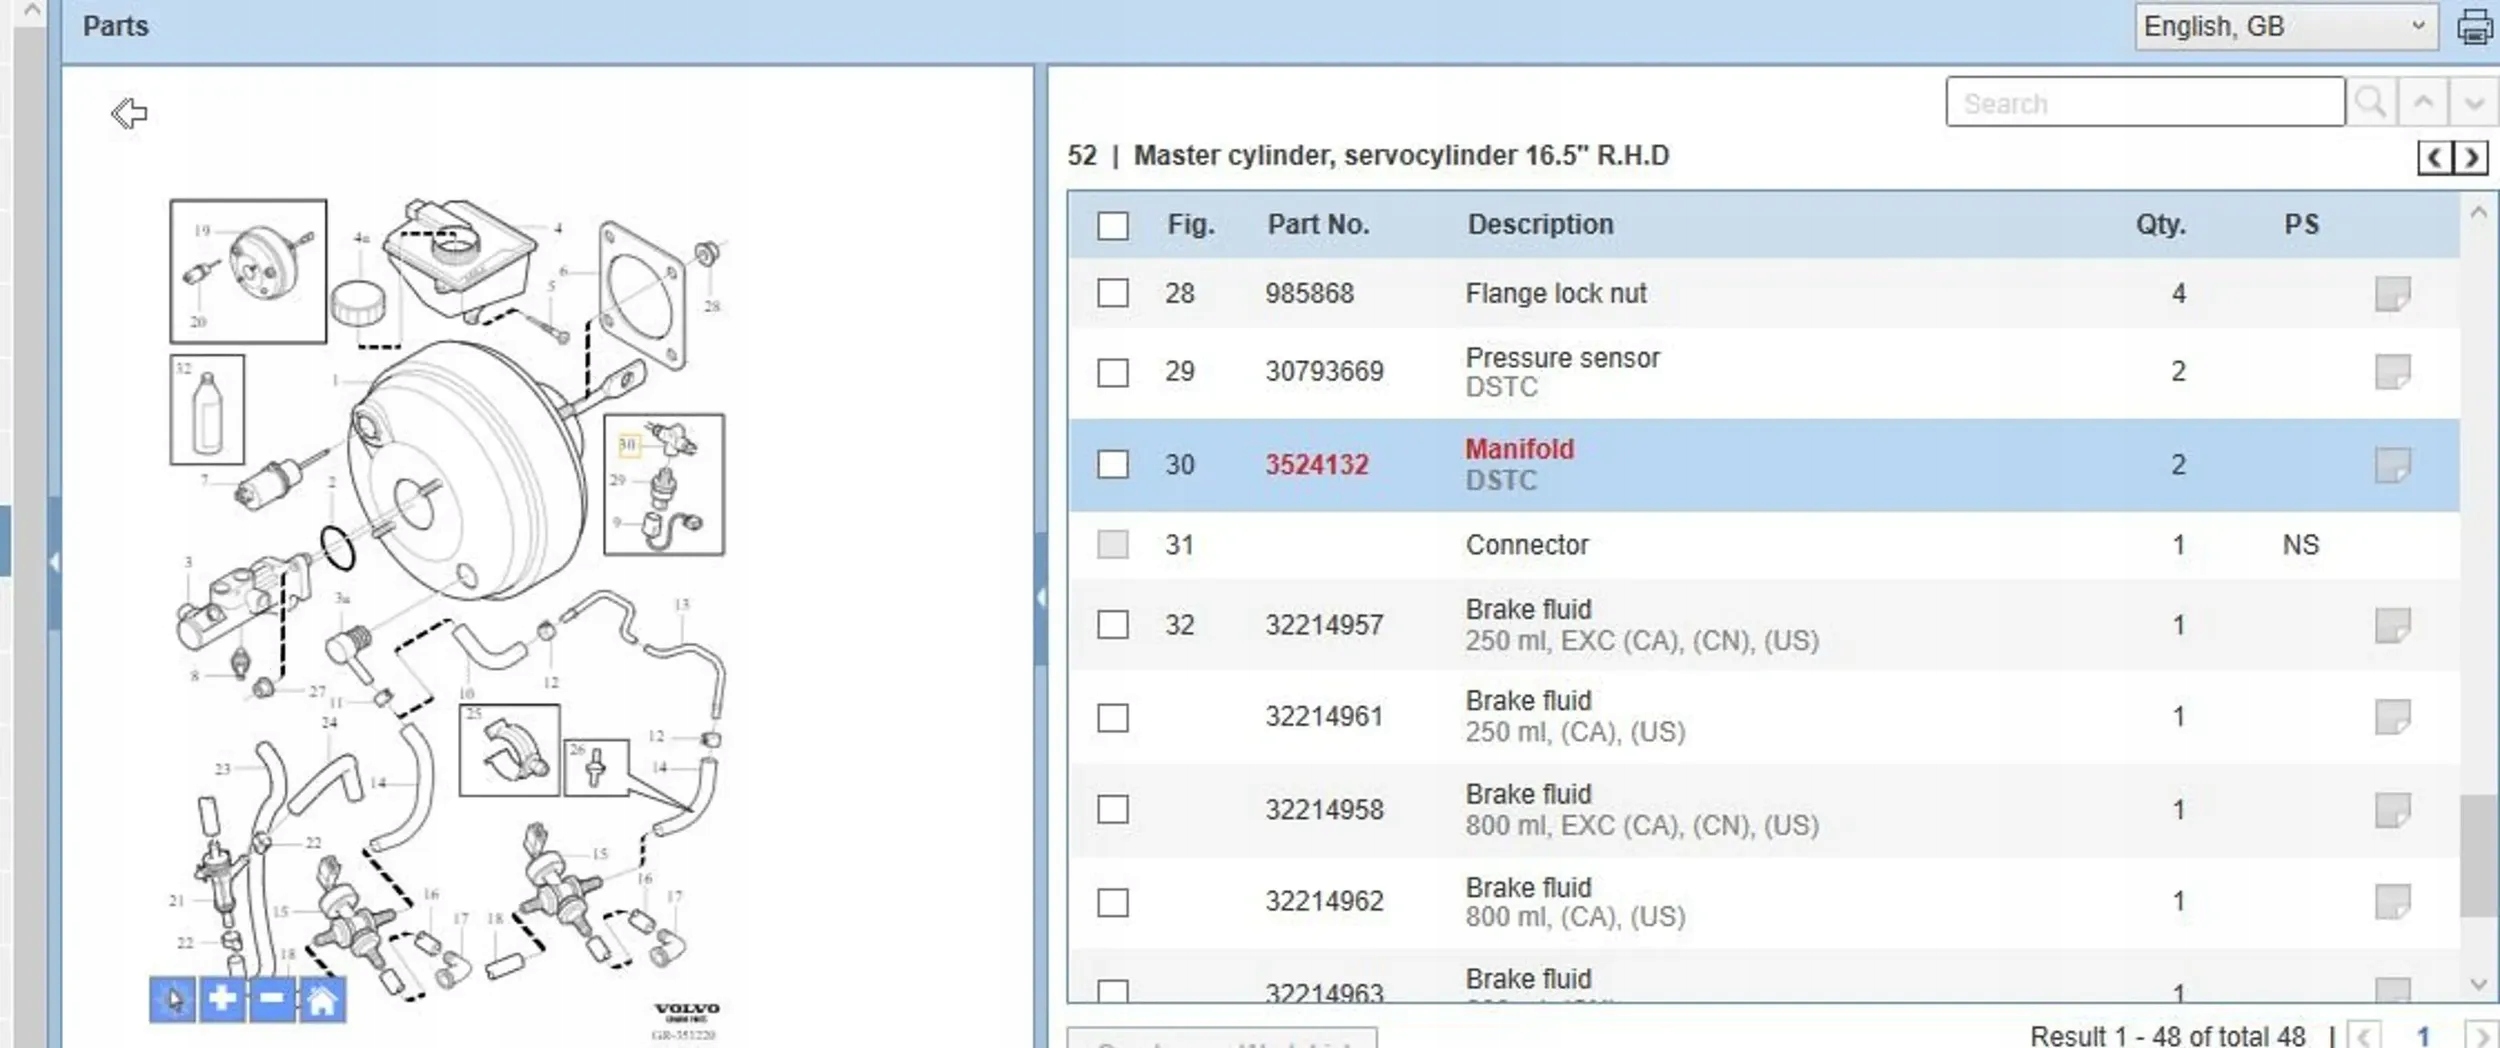Go to the next parts section with the right arrow
2500x1048 pixels.
click(2472, 157)
